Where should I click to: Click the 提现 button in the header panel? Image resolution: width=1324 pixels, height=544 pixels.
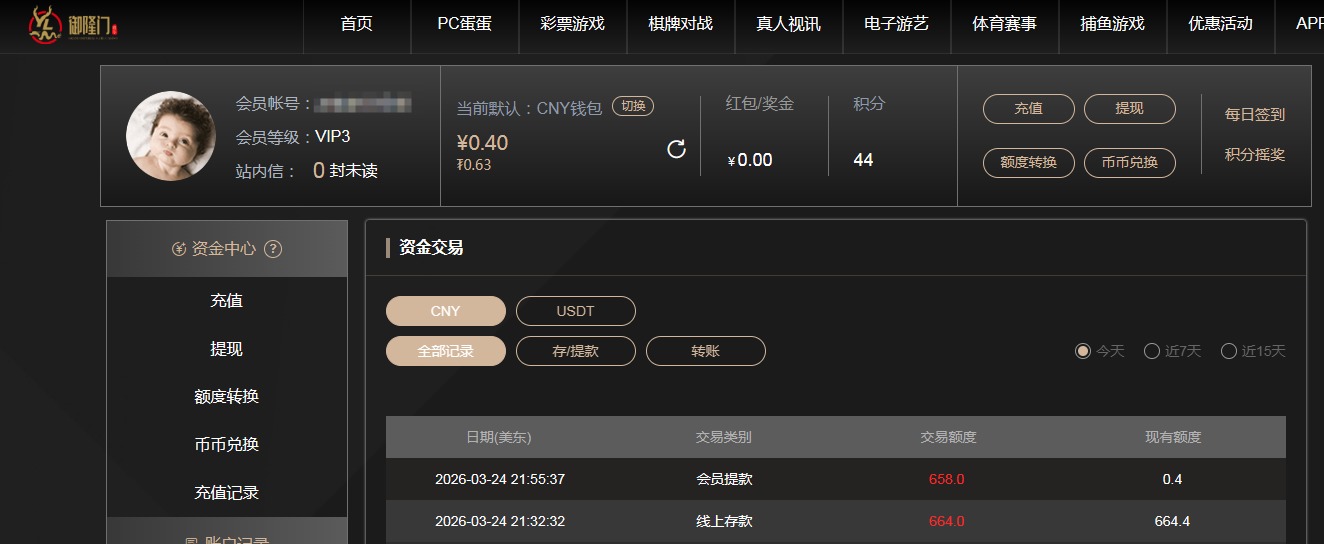pos(1130,109)
